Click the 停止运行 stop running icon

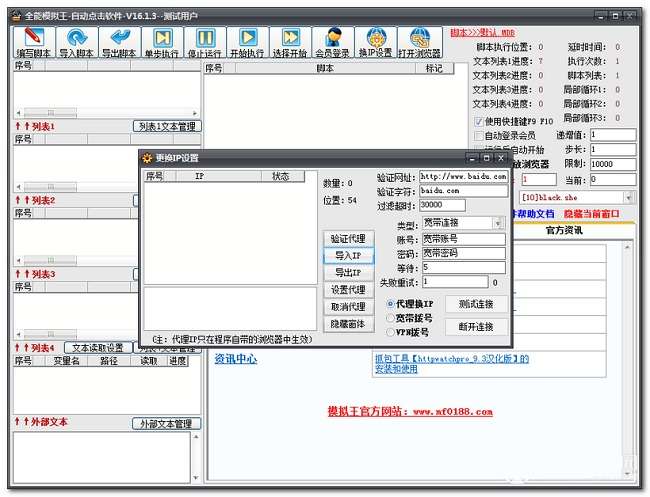(x=205, y=42)
